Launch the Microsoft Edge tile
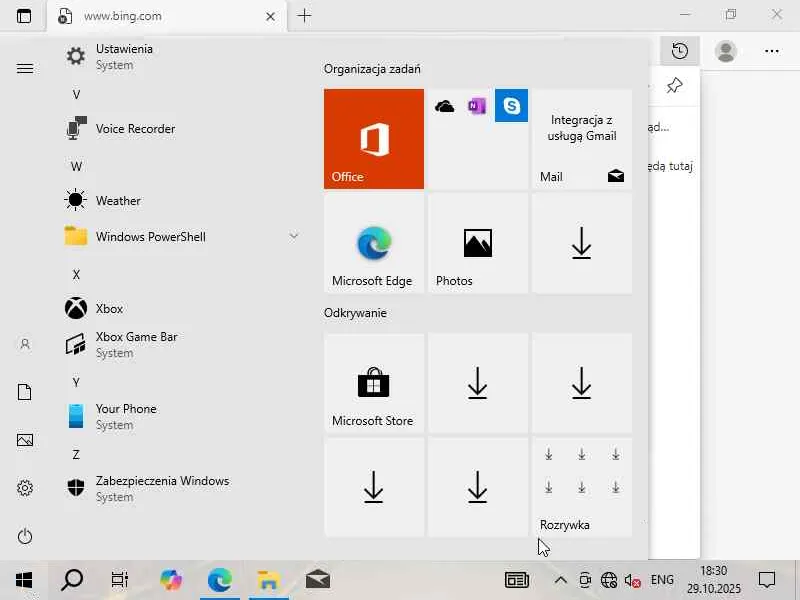 (373, 243)
